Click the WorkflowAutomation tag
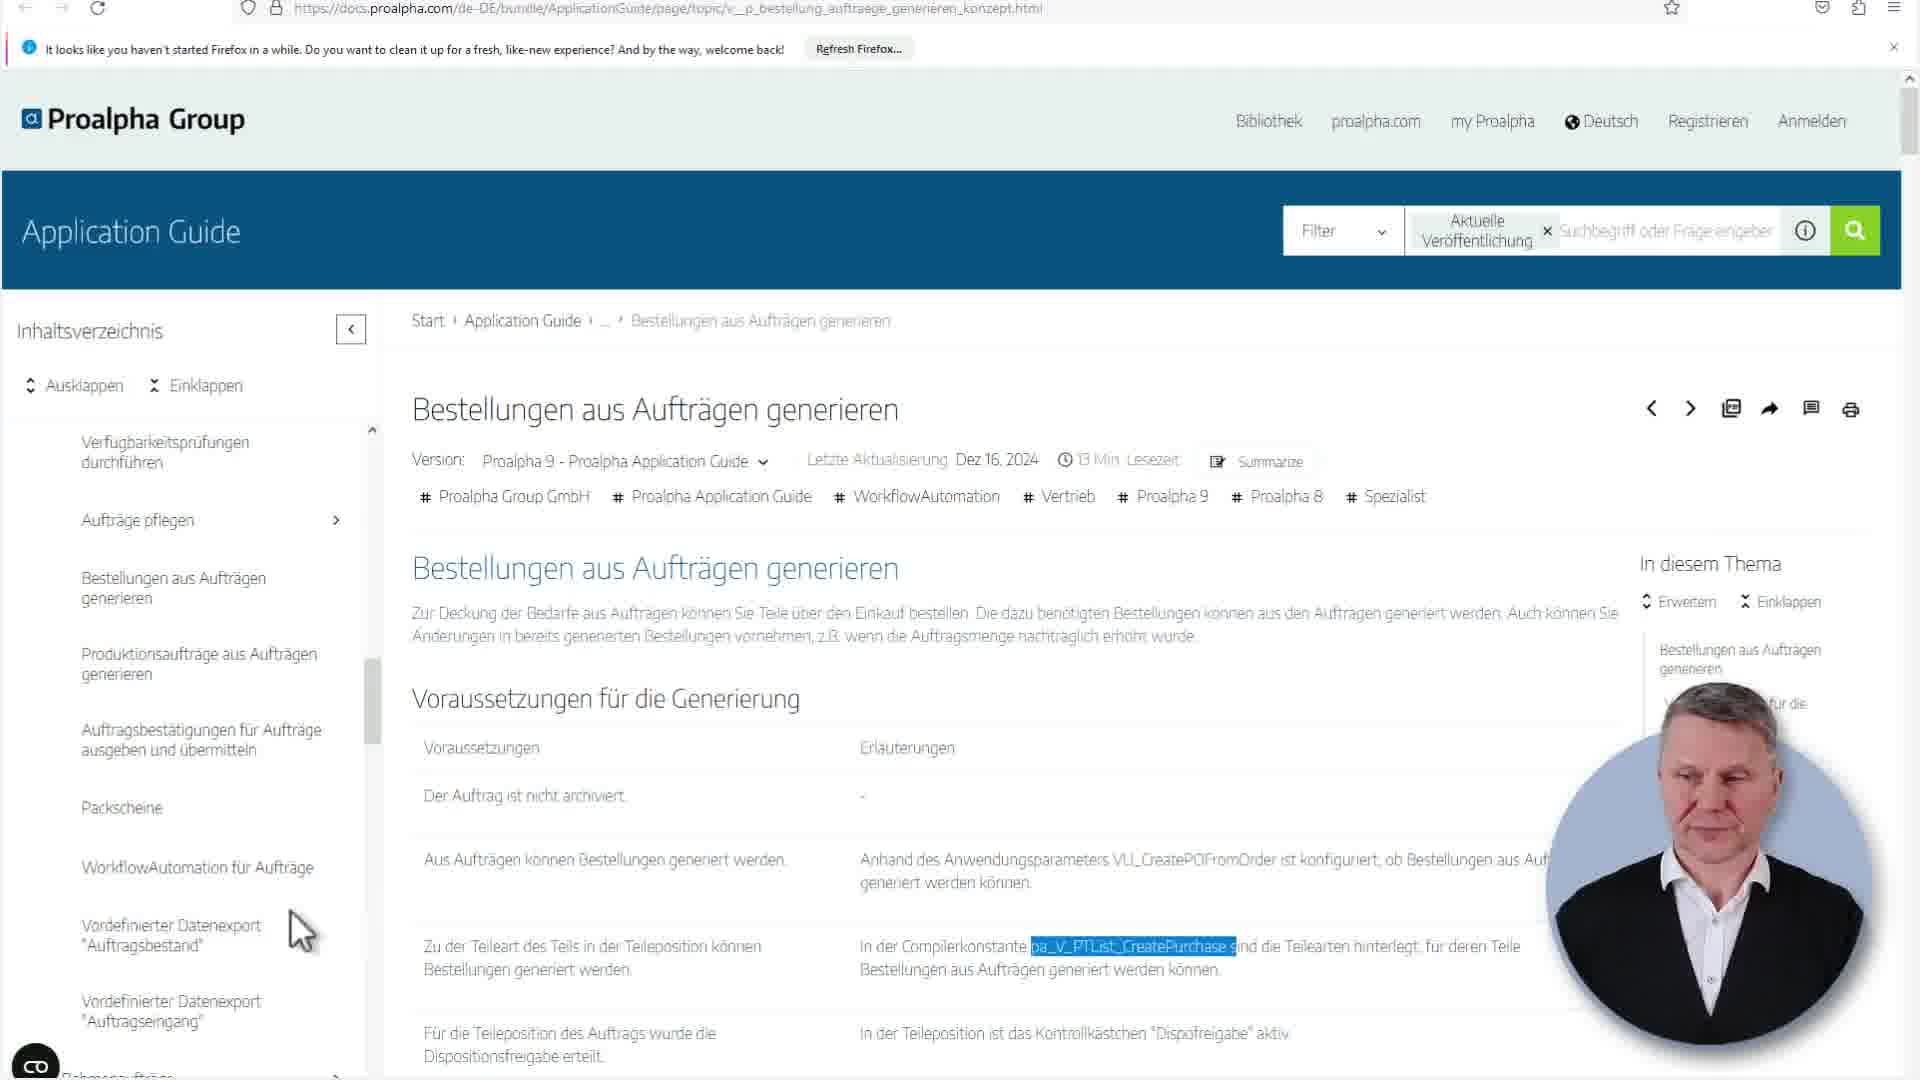Screen dimensions: 1920x1080 point(916,497)
